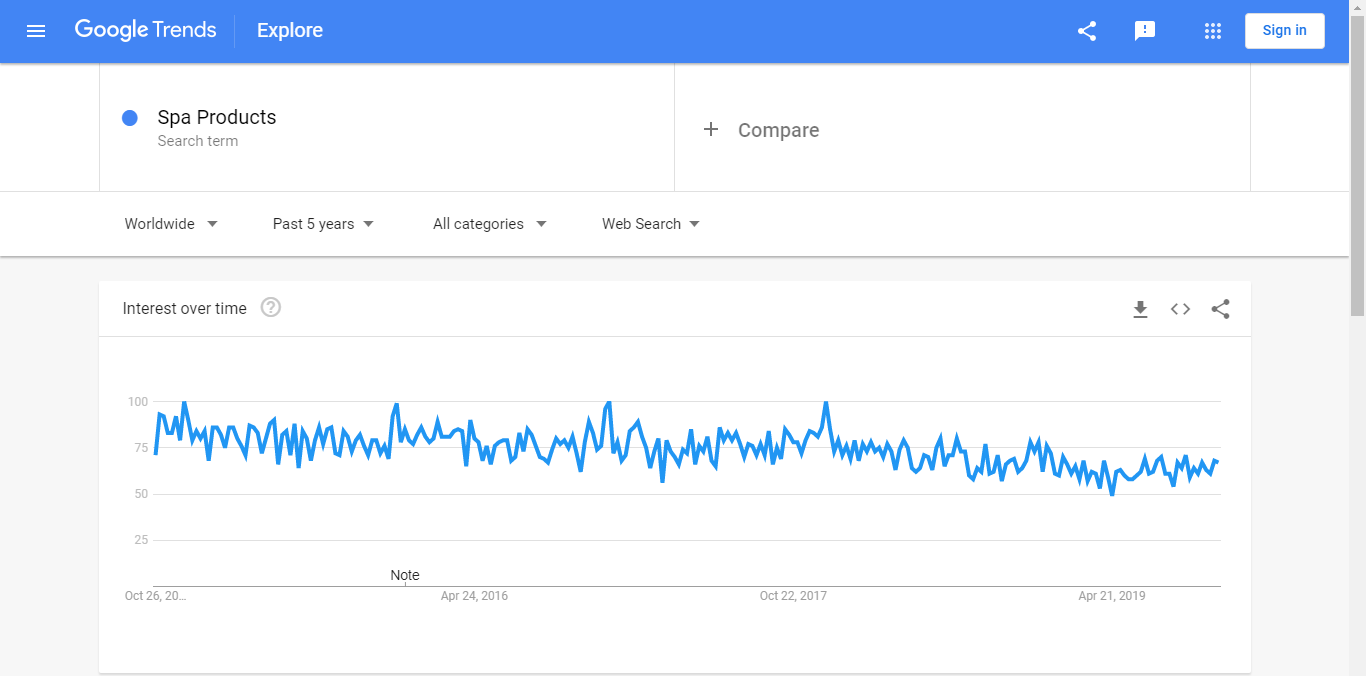The height and width of the screenshot is (676, 1366).
Task: Click the plus icon beside Compare
Action: 711,129
